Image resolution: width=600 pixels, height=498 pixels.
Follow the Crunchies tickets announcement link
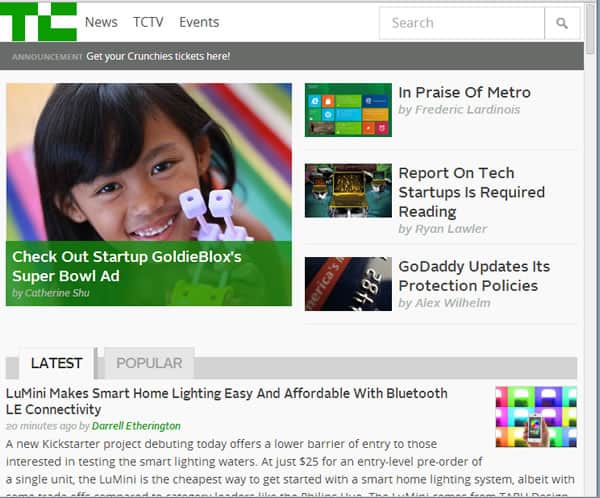pyautogui.click(x=158, y=56)
